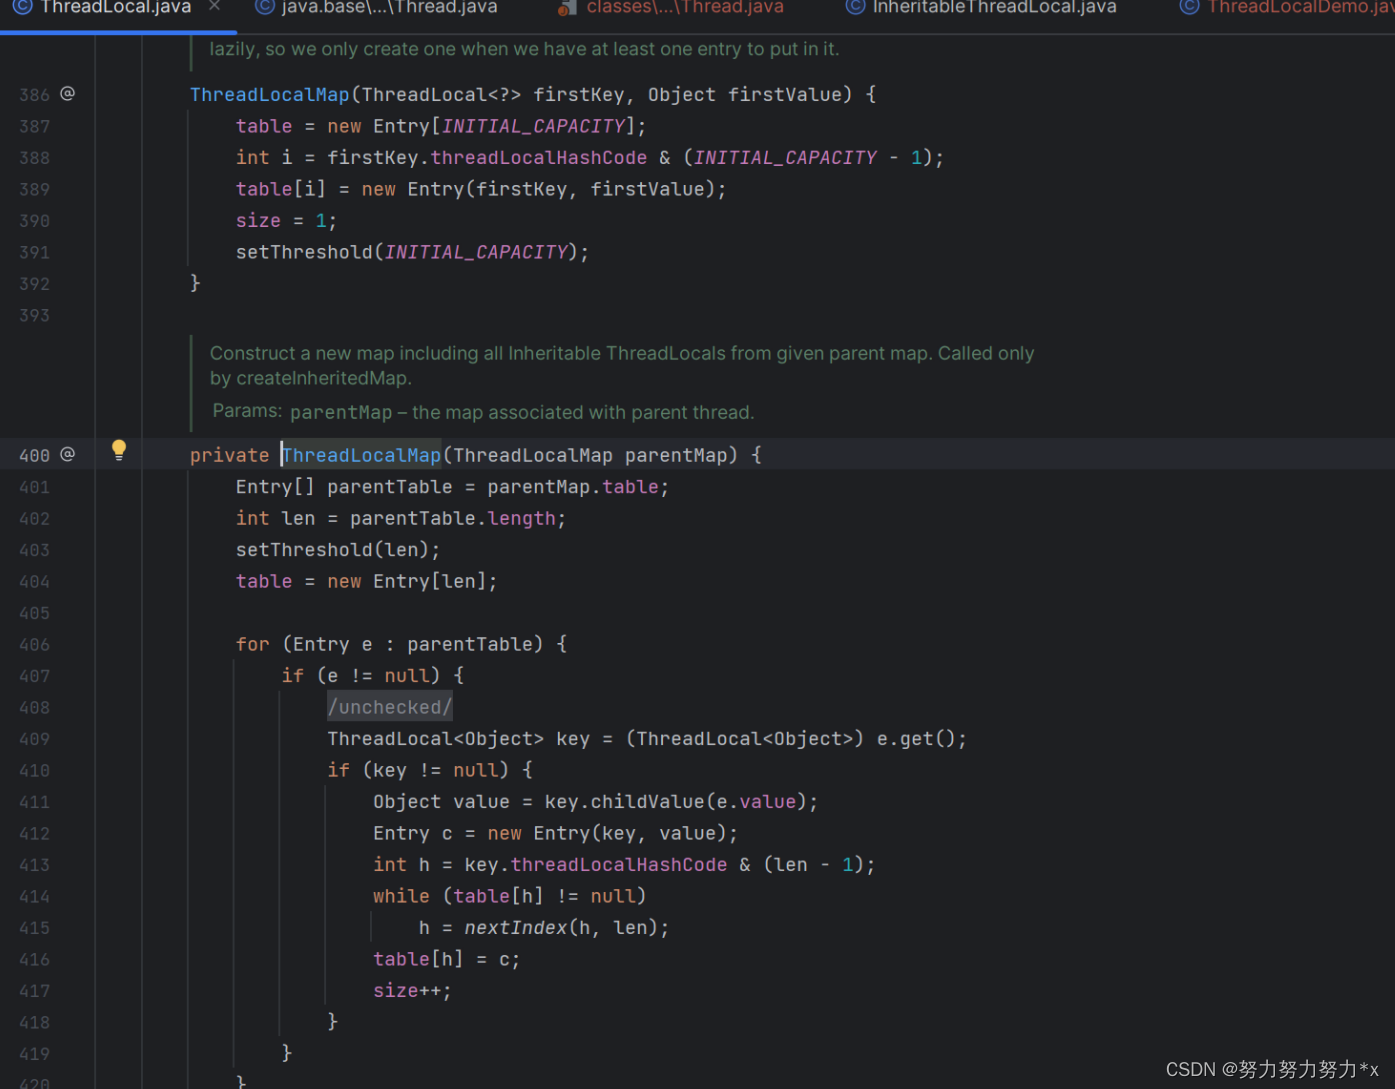
Task: Click line number 415 in the gutter
Action: pyautogui.click(x=34, y=928)
